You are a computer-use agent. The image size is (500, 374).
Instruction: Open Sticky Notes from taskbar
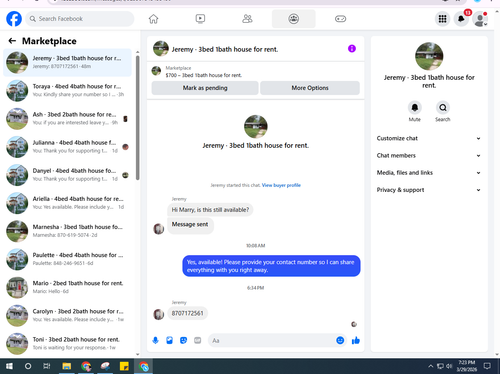click(124, 366)
